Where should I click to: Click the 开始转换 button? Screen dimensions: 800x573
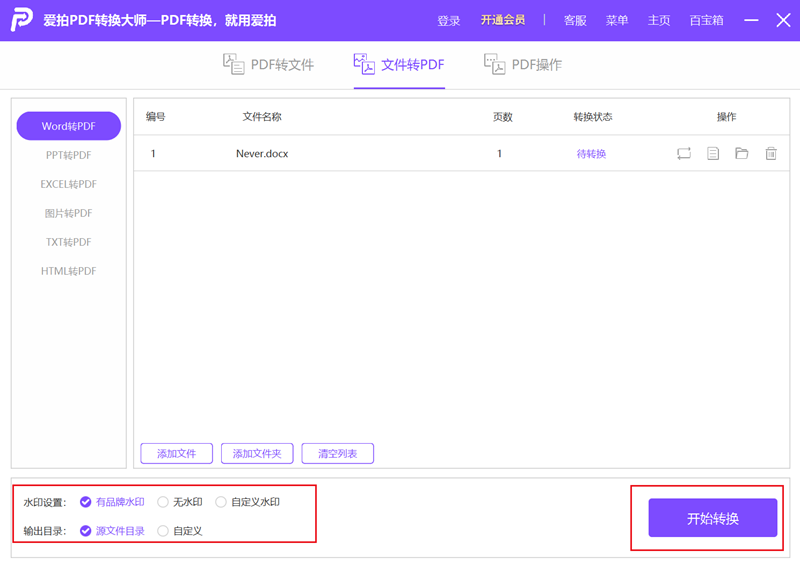tap(713, 518)
